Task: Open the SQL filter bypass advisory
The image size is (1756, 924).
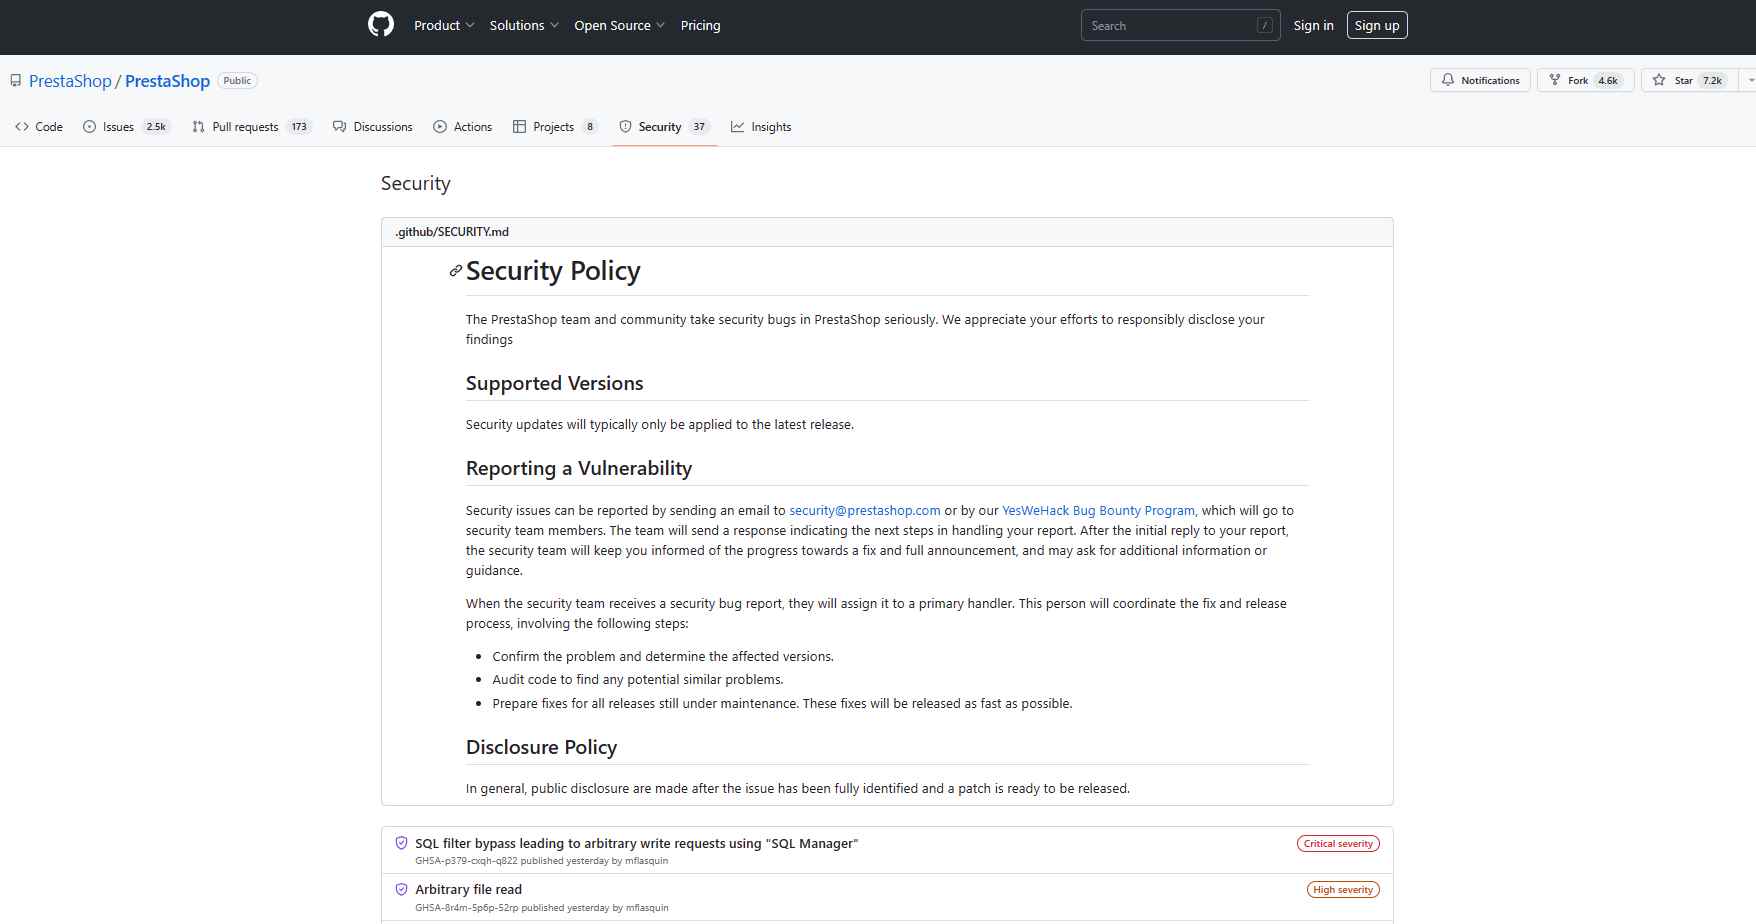Action: tap(637, 843)
